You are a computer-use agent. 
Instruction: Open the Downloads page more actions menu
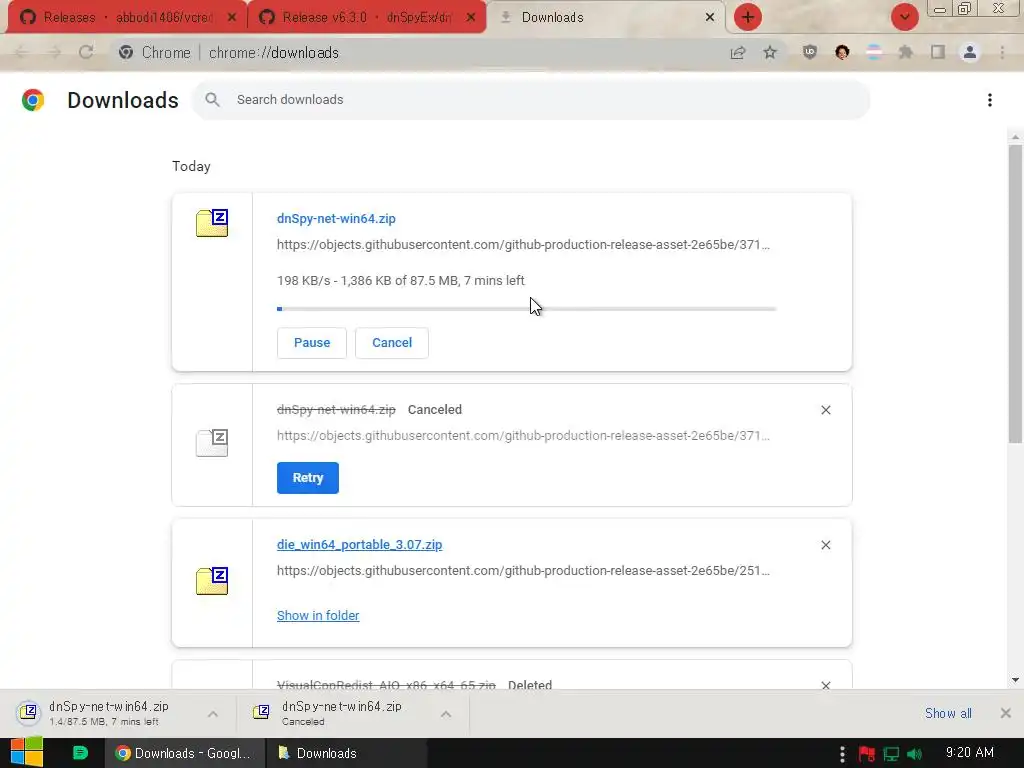click(990, 100)
